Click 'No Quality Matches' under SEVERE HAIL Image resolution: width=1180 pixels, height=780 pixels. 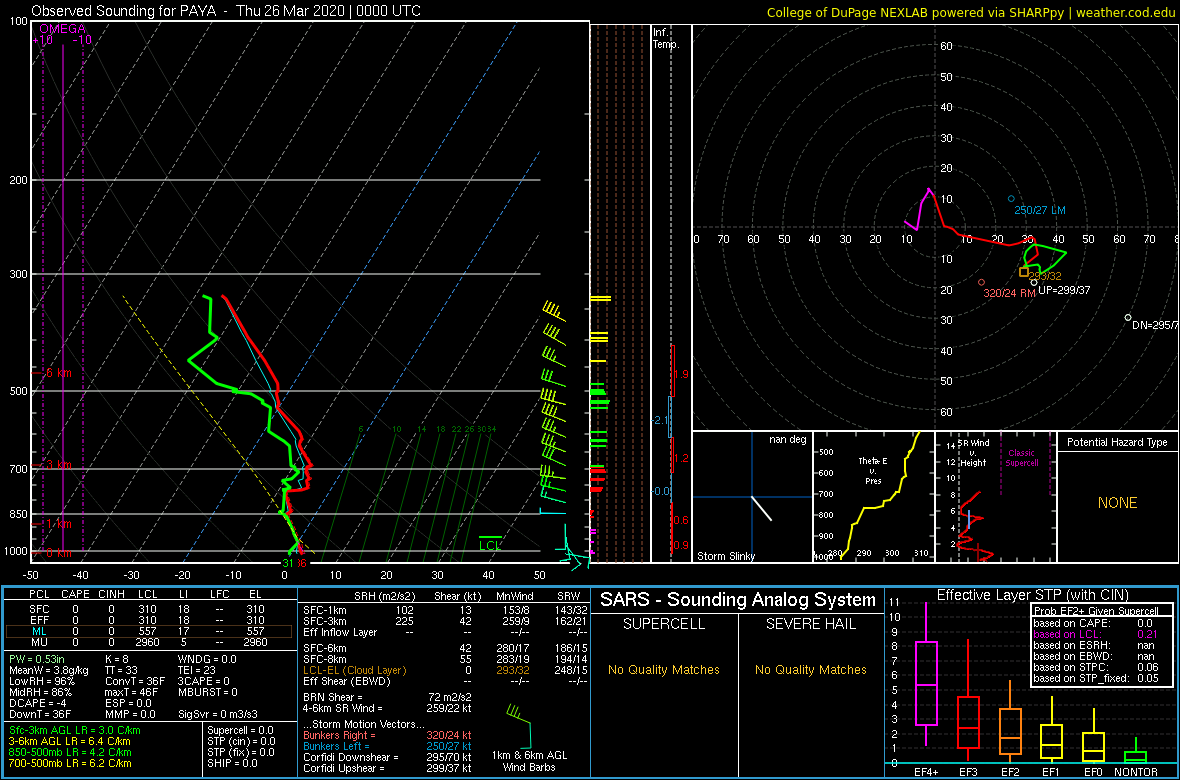coord(811,669)
